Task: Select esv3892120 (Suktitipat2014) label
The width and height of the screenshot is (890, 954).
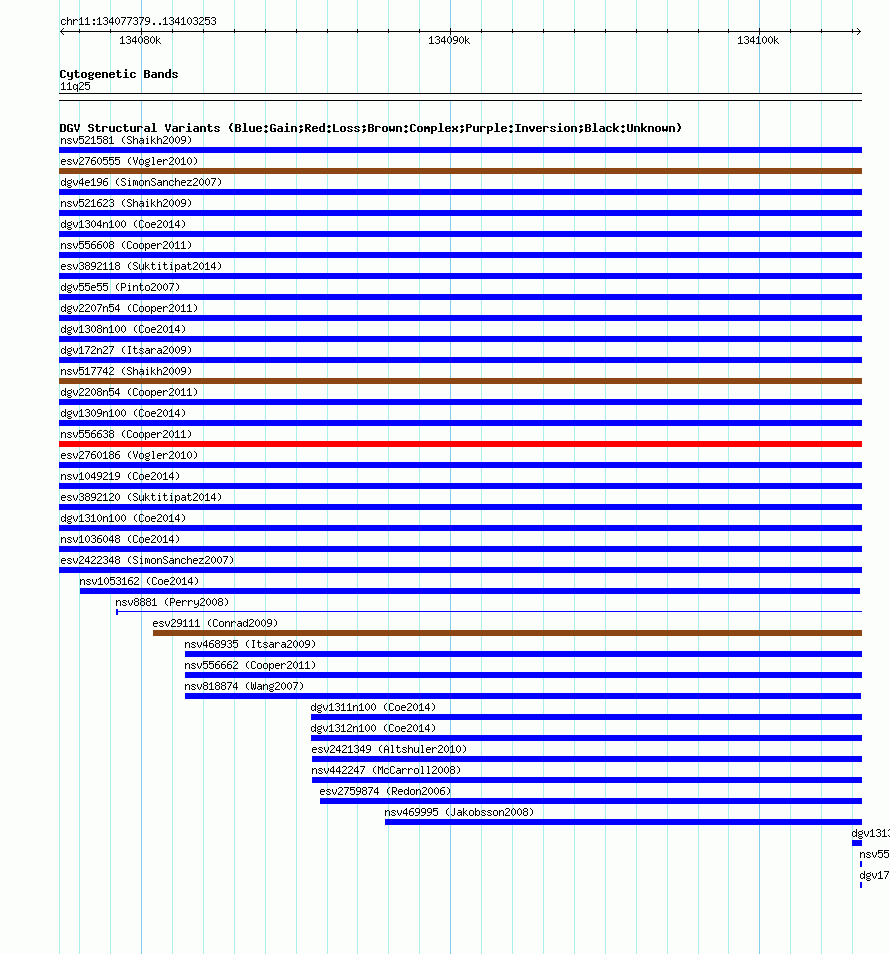Action: coord(141,497)
